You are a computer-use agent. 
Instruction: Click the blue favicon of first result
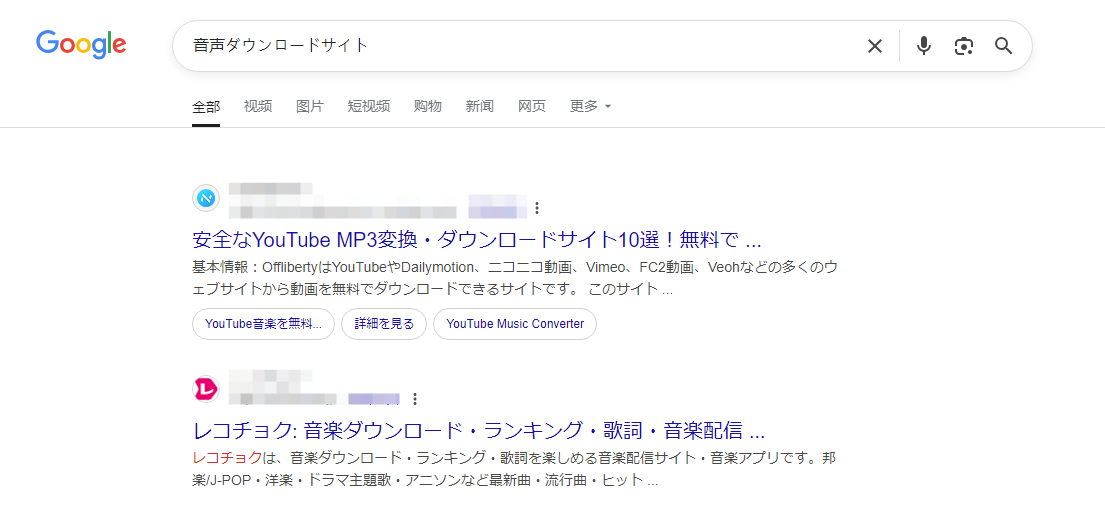(x=206, y=198)
